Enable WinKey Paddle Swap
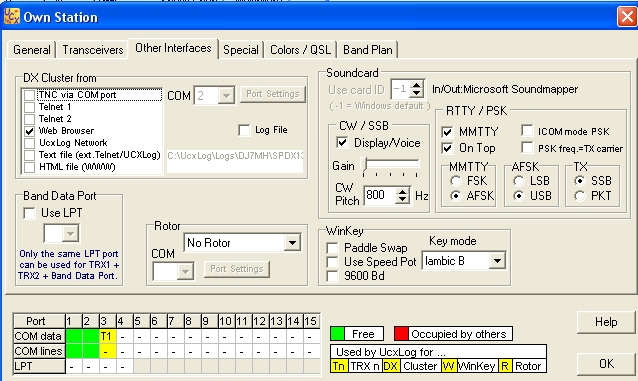Screen dimensions: 638x381 [332, 248]
